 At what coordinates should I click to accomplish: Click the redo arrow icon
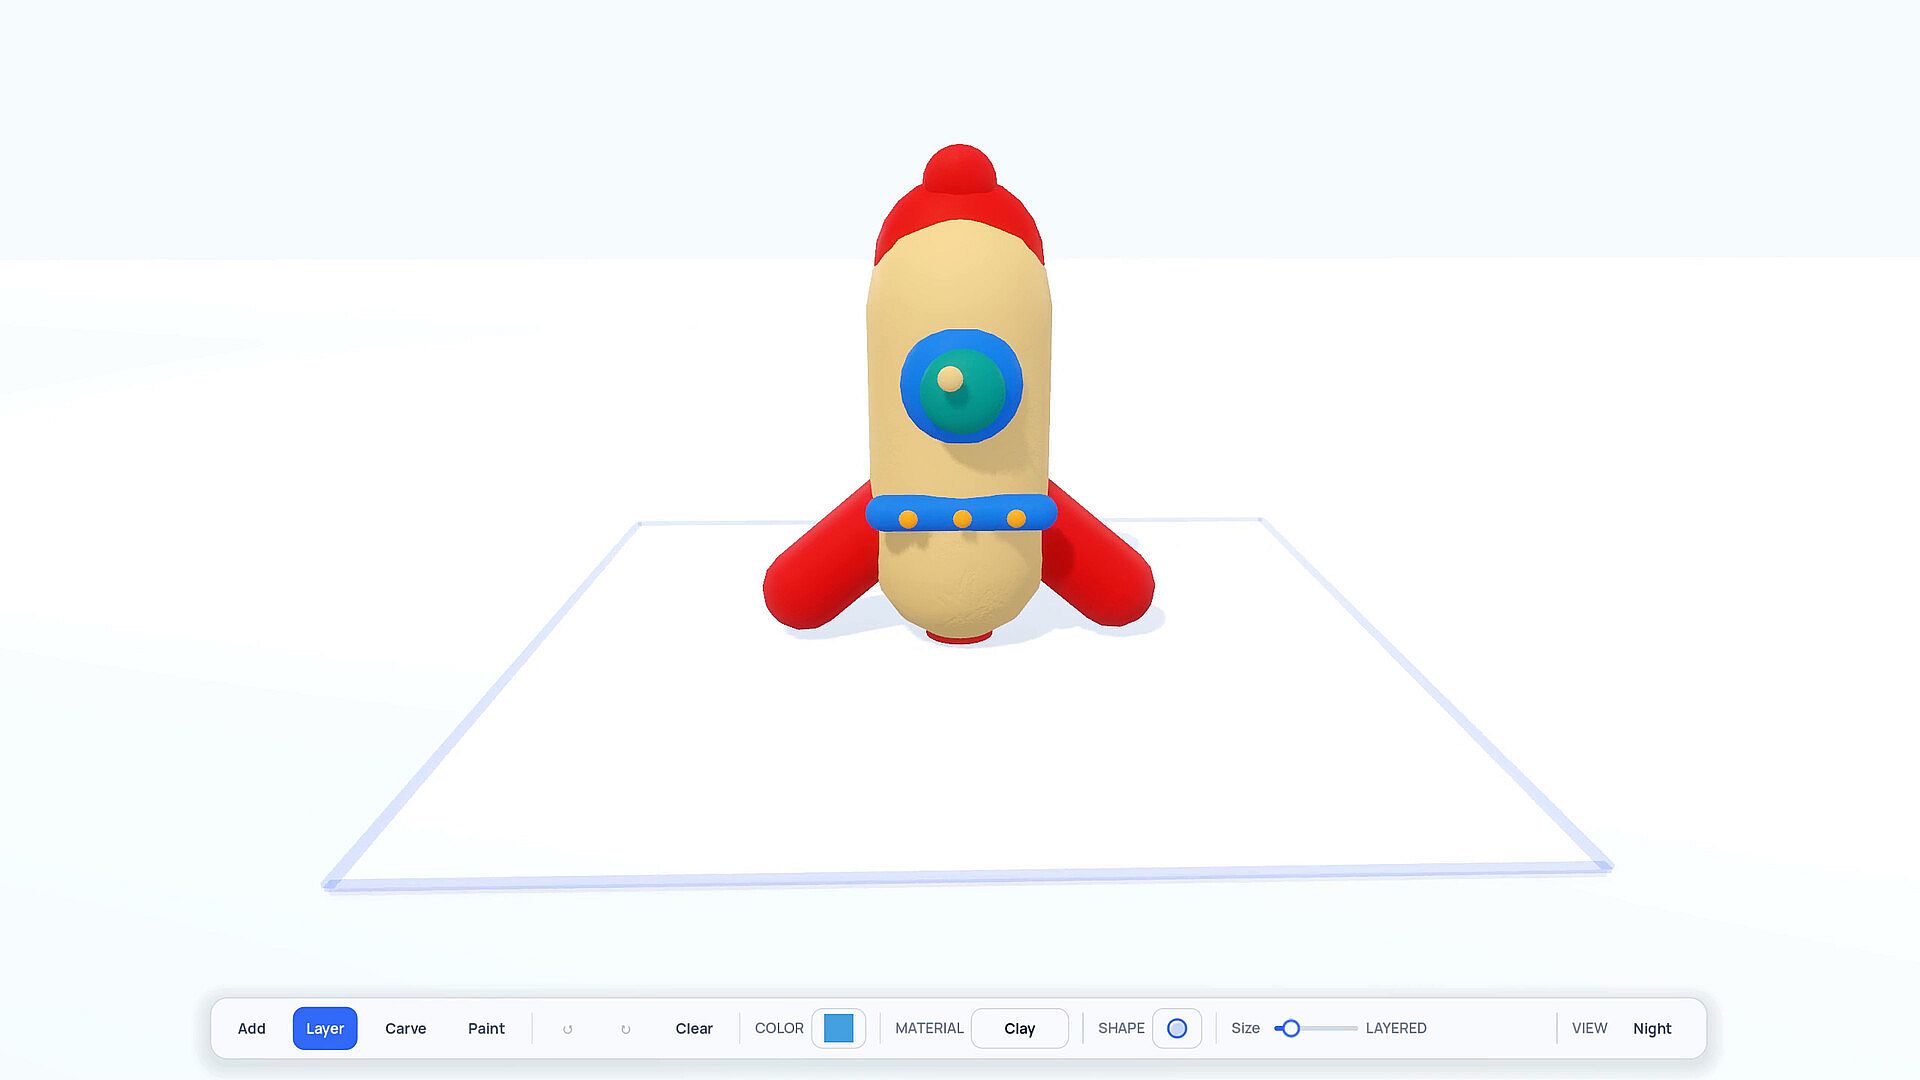click(x=626, y=1029)
